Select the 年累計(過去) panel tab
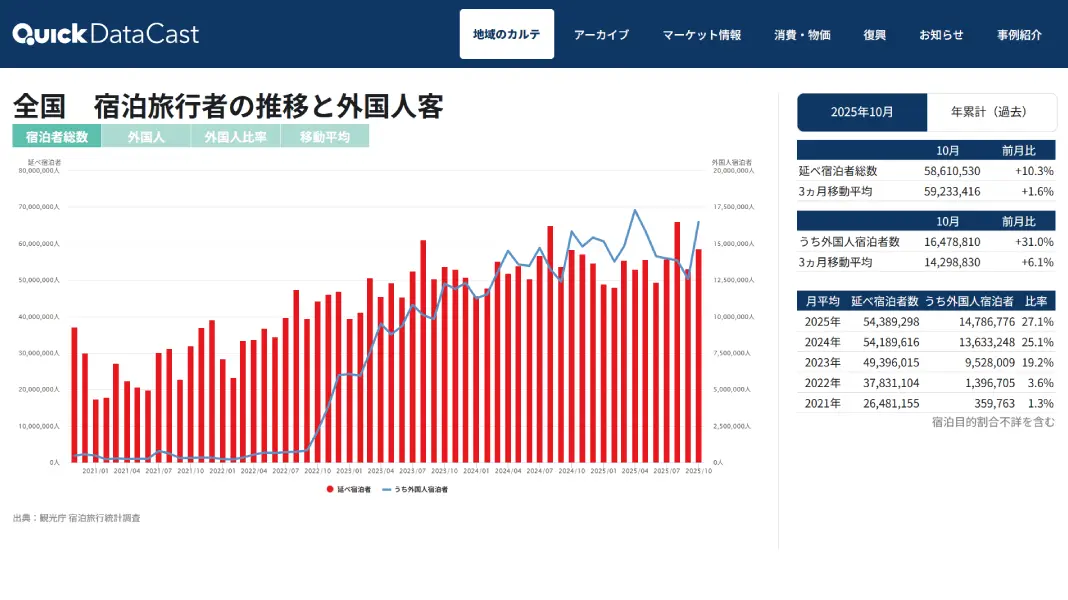This screenshot has height=600, width=1068. [x=992, y=112]
